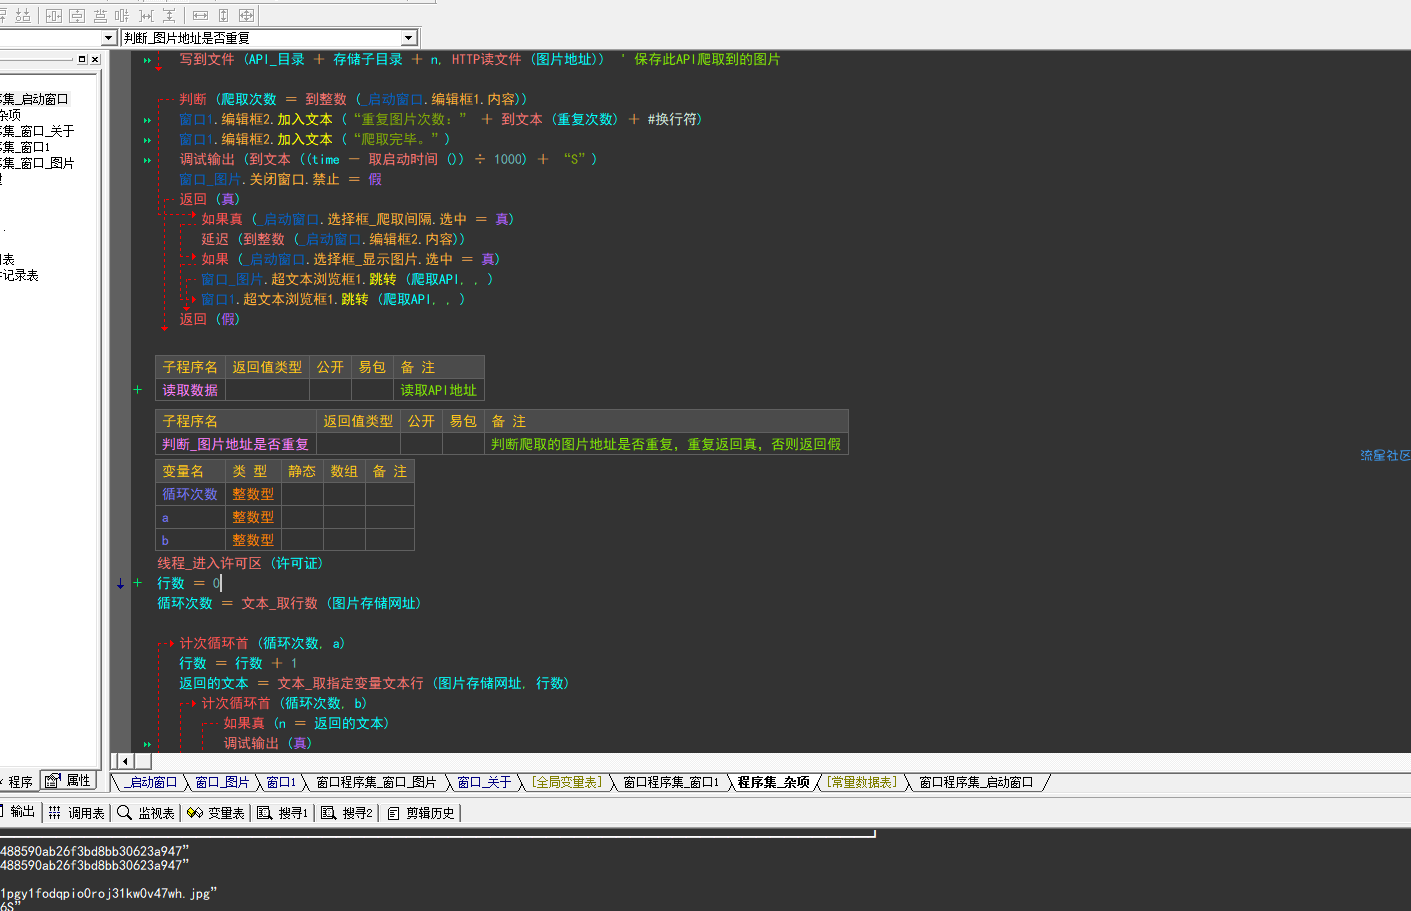Screen dimensions: 1411x911
Task: Select the 记录表 item in the project tree
Action: pos(19,275)
